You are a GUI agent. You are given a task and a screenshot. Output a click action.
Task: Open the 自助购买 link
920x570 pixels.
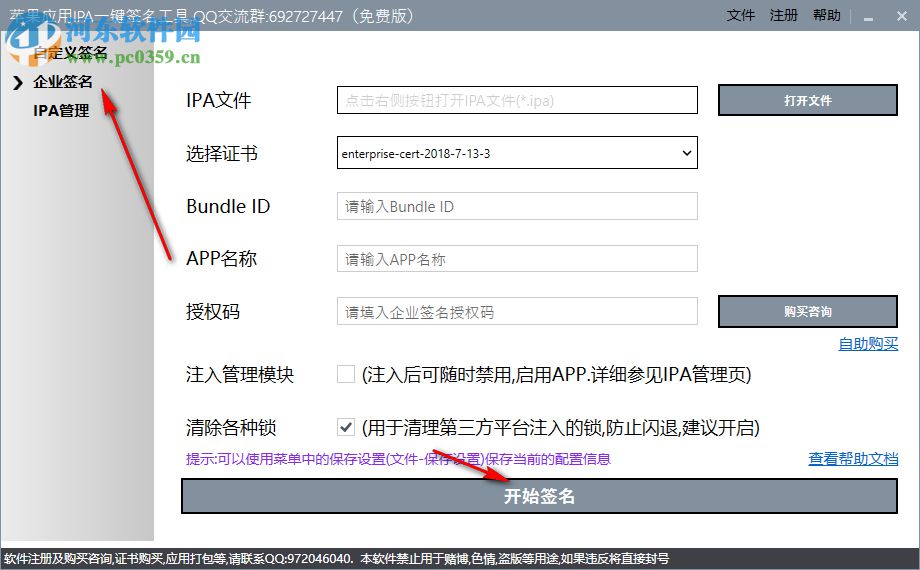(868, 344)
